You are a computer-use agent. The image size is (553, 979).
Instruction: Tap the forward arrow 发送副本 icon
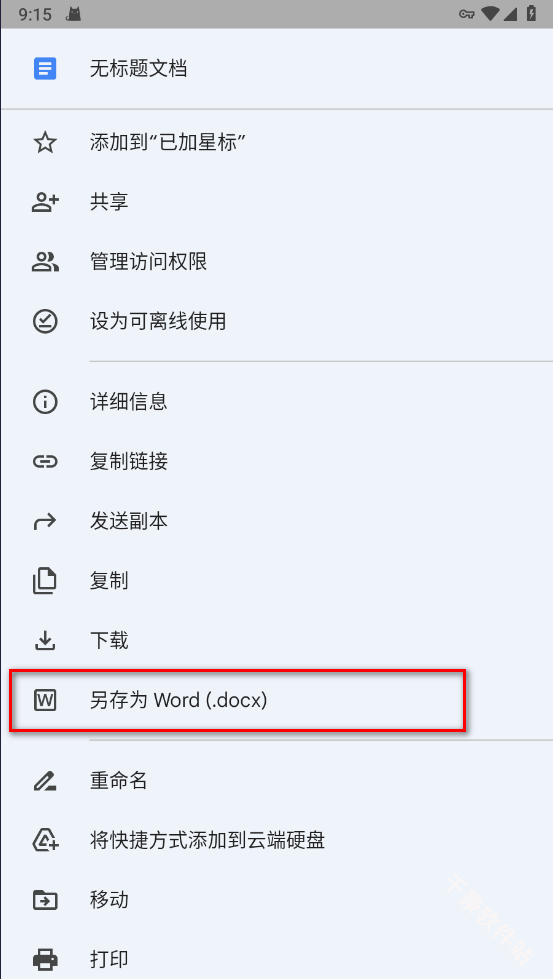coord(45,521)
